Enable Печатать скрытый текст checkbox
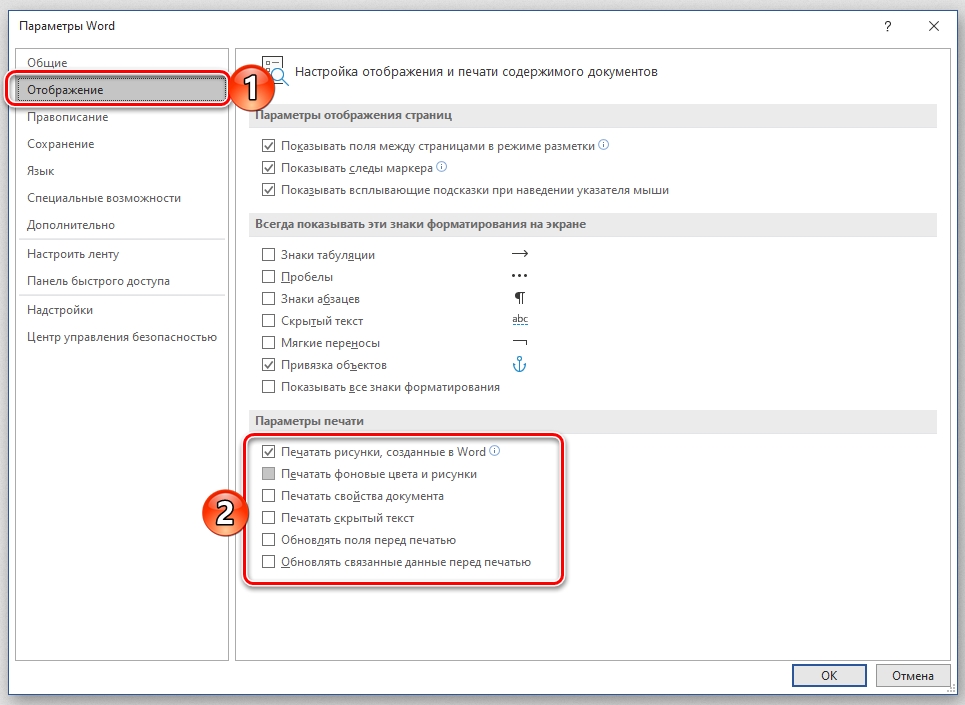Viewport: 965px width, 705px height. 268,518
